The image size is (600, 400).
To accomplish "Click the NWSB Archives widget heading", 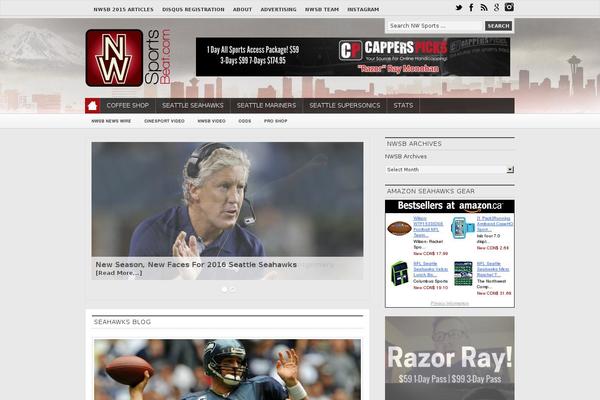I will tap(414, 144).
